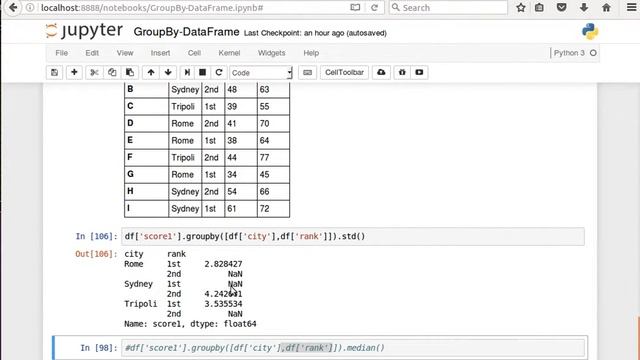Image resolution: width=640 pixels, height=360 pixels.
Task: Click the CellToolbar button
Action: tap(344, 72)
